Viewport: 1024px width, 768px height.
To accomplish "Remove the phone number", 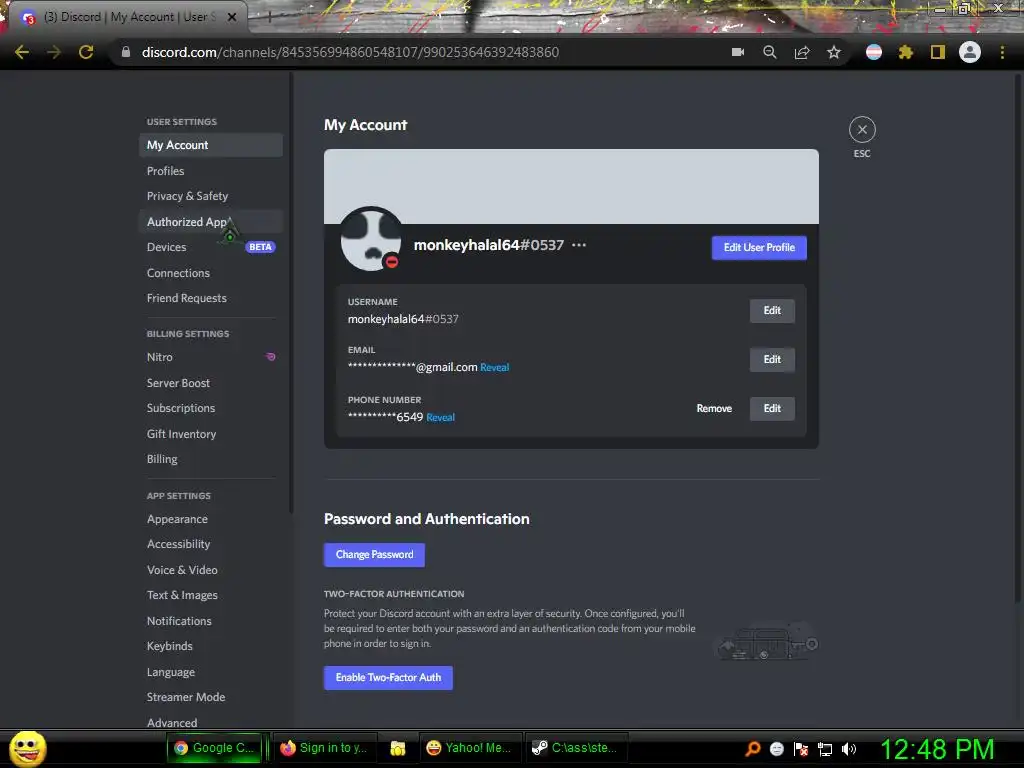I will tap(714, 408).
